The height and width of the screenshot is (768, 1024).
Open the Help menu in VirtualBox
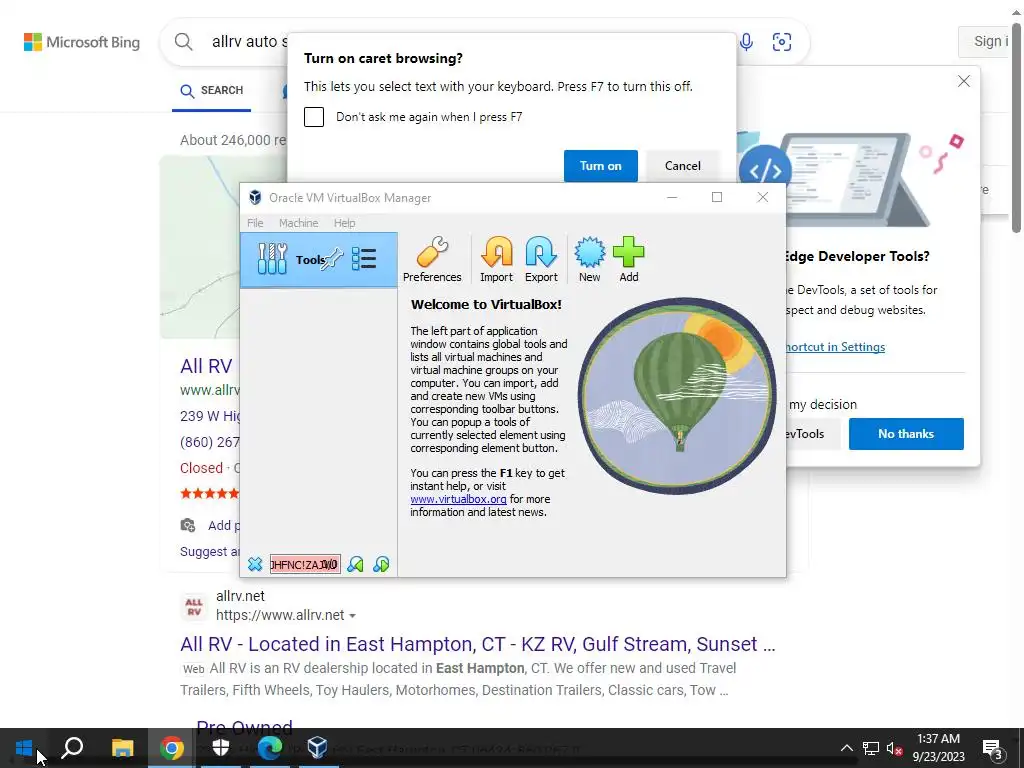click(344, 223)
